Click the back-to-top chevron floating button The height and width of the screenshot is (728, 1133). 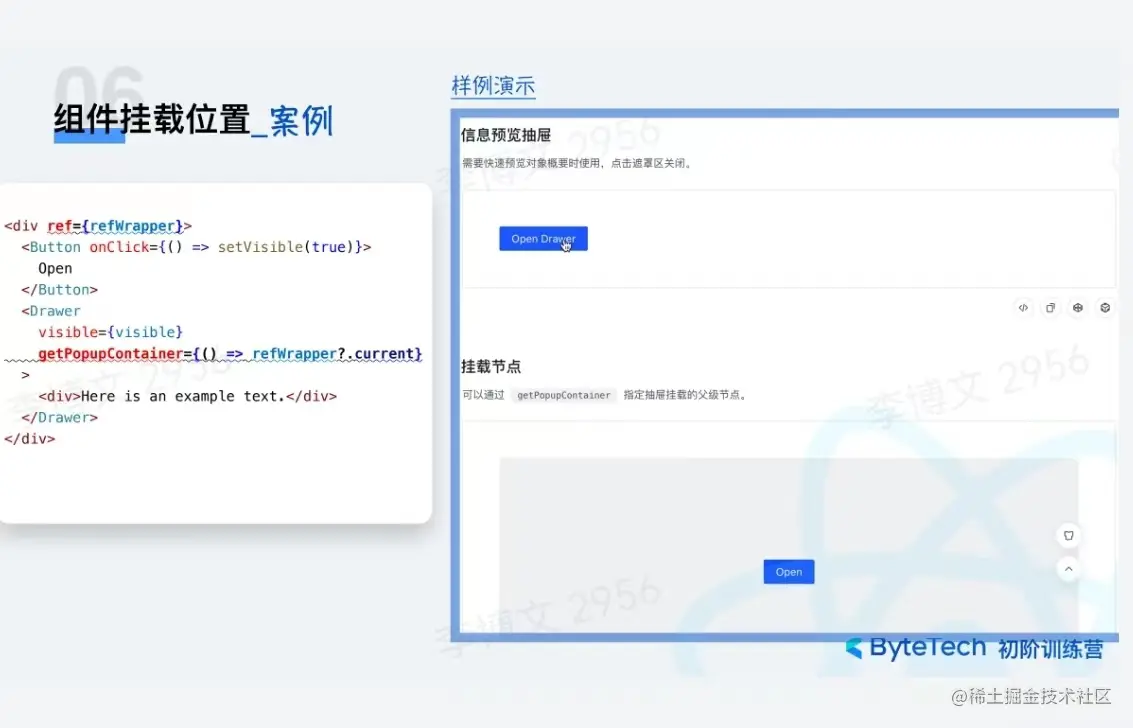point(1069,569)
